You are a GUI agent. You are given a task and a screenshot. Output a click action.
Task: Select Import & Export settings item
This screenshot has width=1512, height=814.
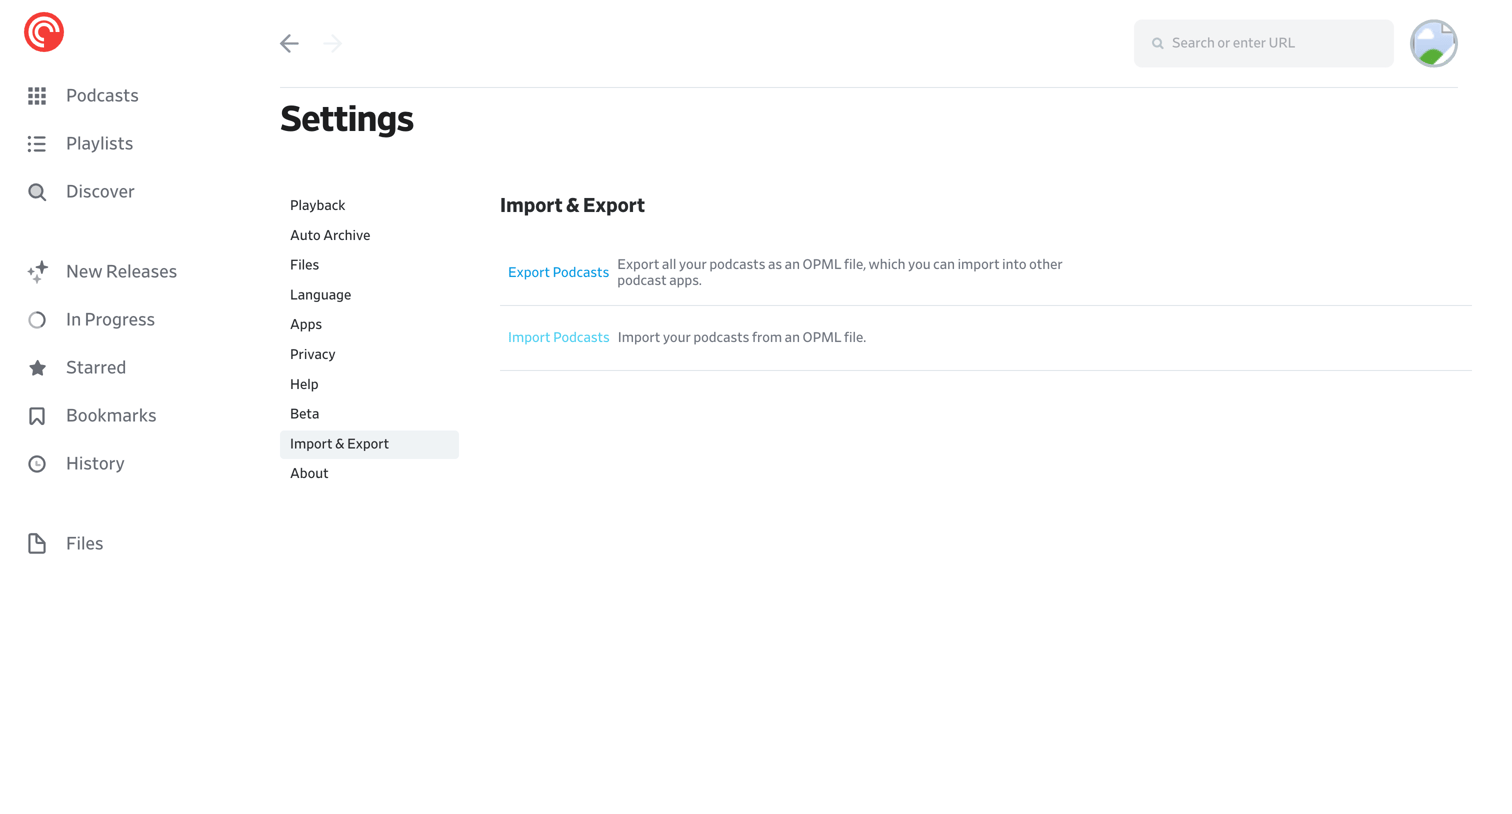[x=369, y=444]
